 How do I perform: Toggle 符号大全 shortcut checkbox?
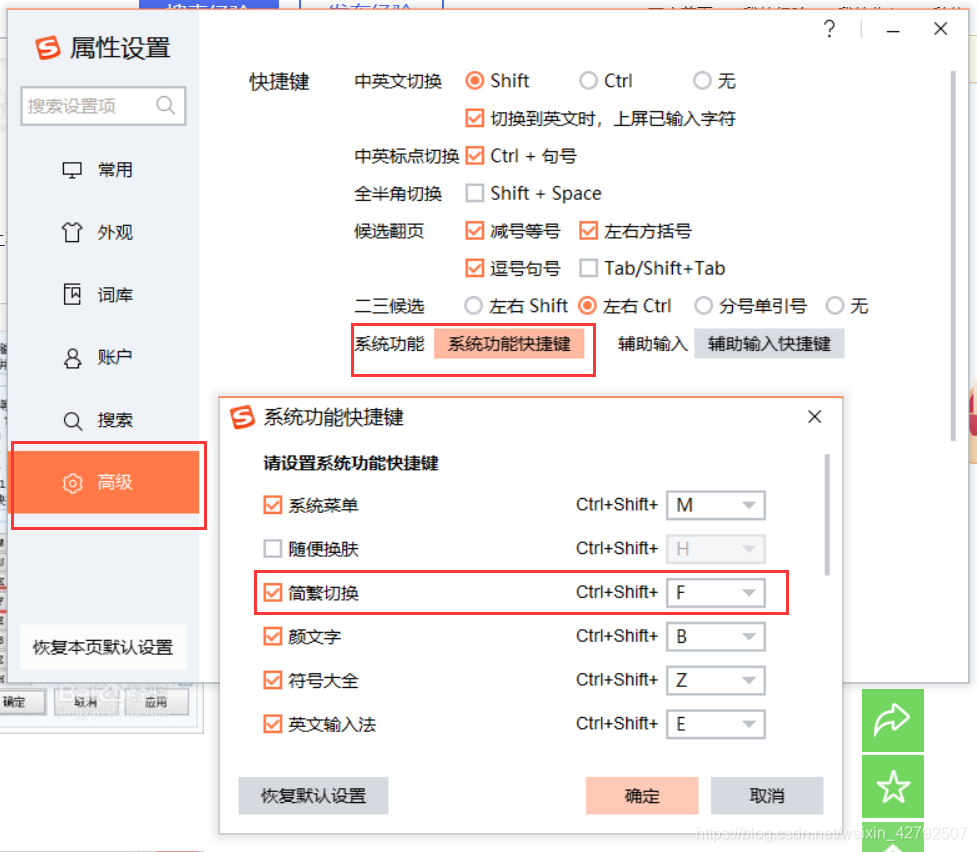272,680
